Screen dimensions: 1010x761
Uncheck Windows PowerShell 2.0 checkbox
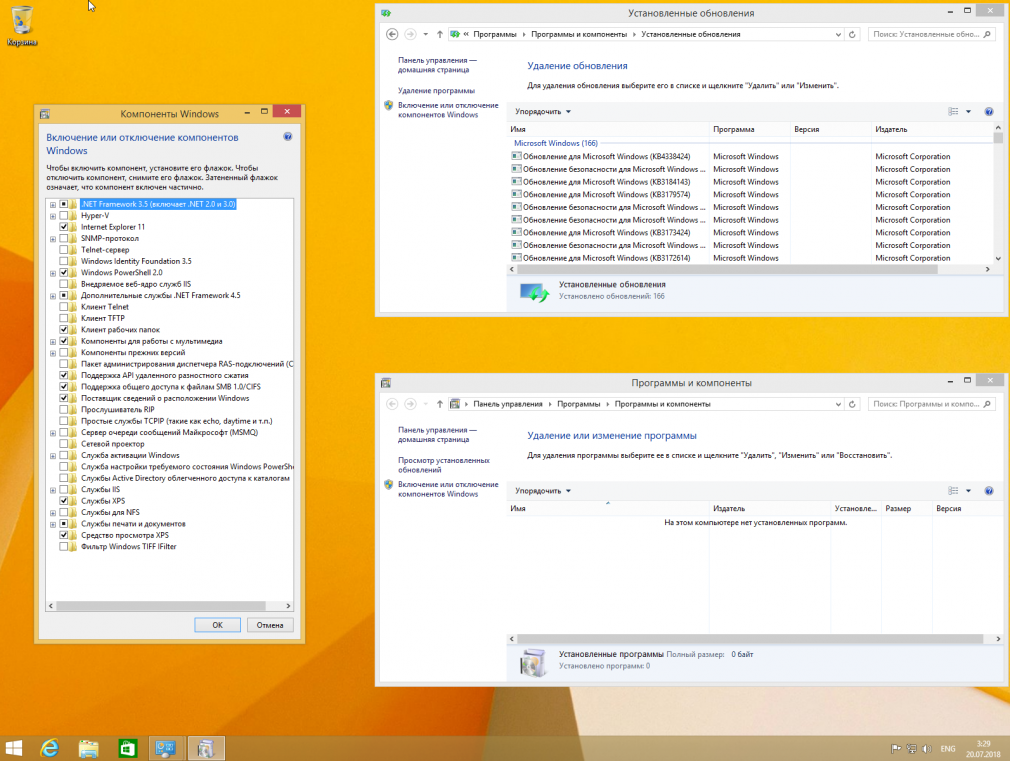tap(64, 273)
